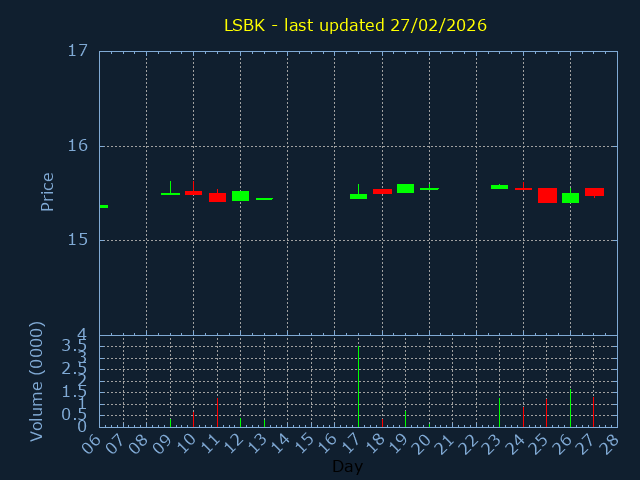Click the x-axis day label 14
The width and height of the screenshot is (640, 480).
[x=280, y=444]
